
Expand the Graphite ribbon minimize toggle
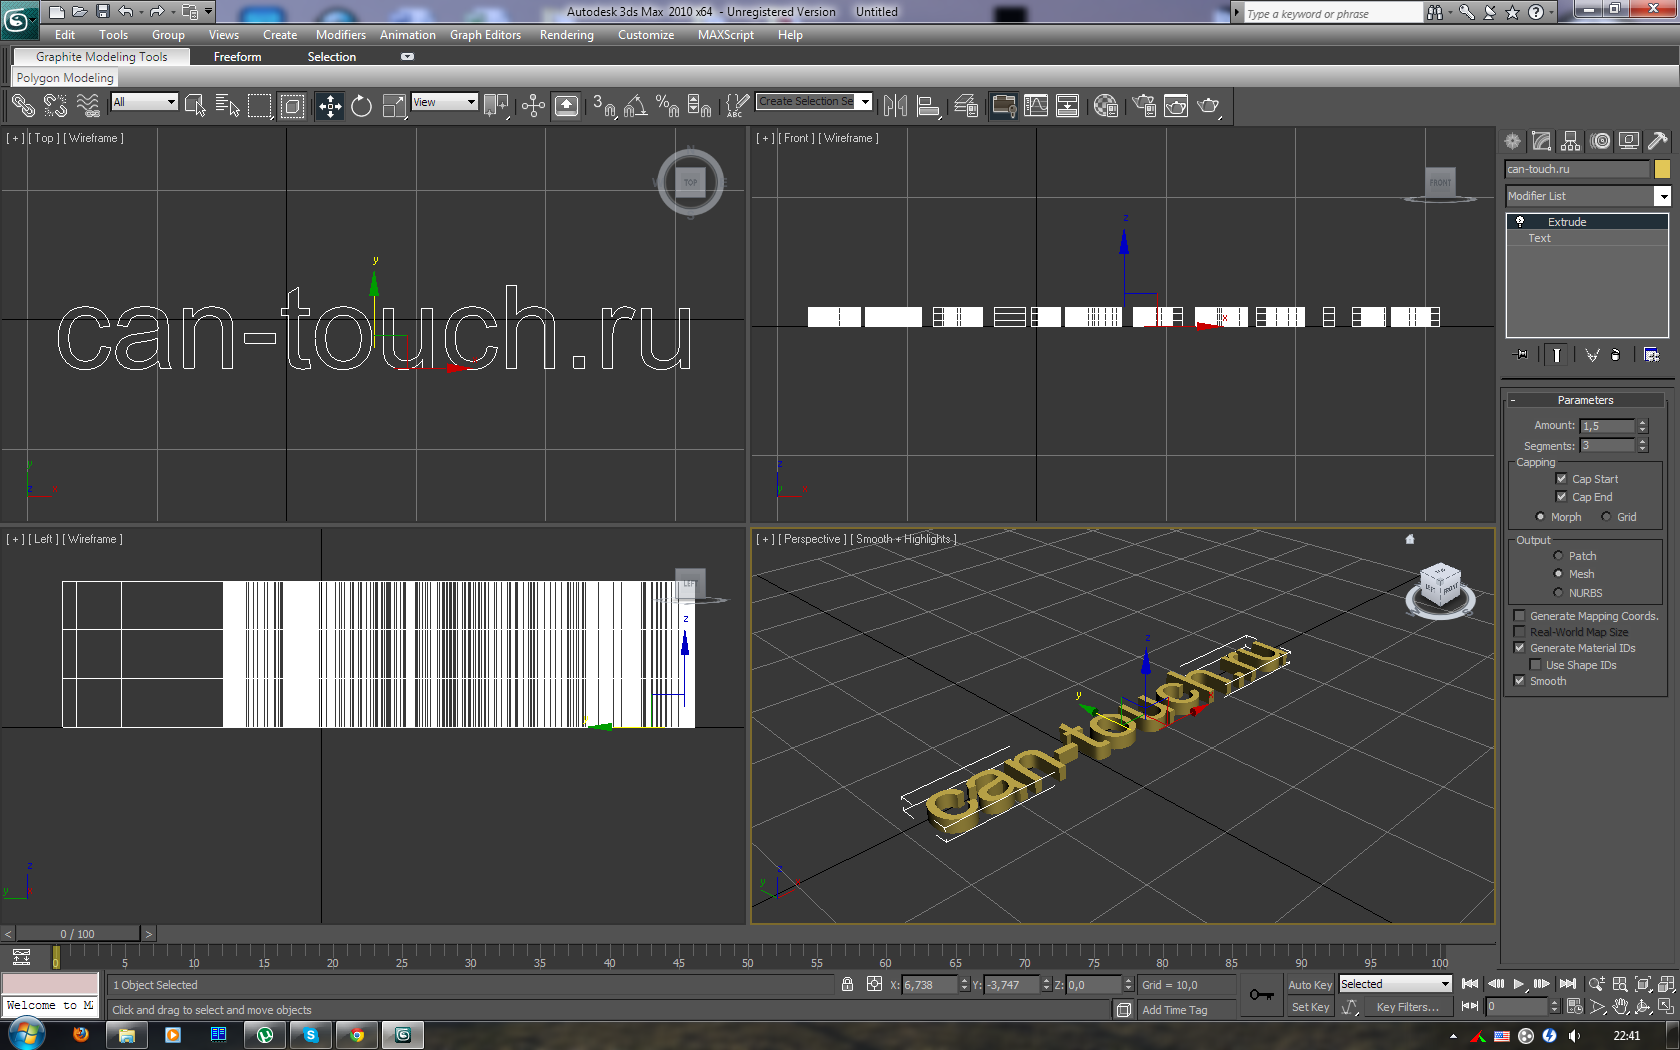coord(407,57)
